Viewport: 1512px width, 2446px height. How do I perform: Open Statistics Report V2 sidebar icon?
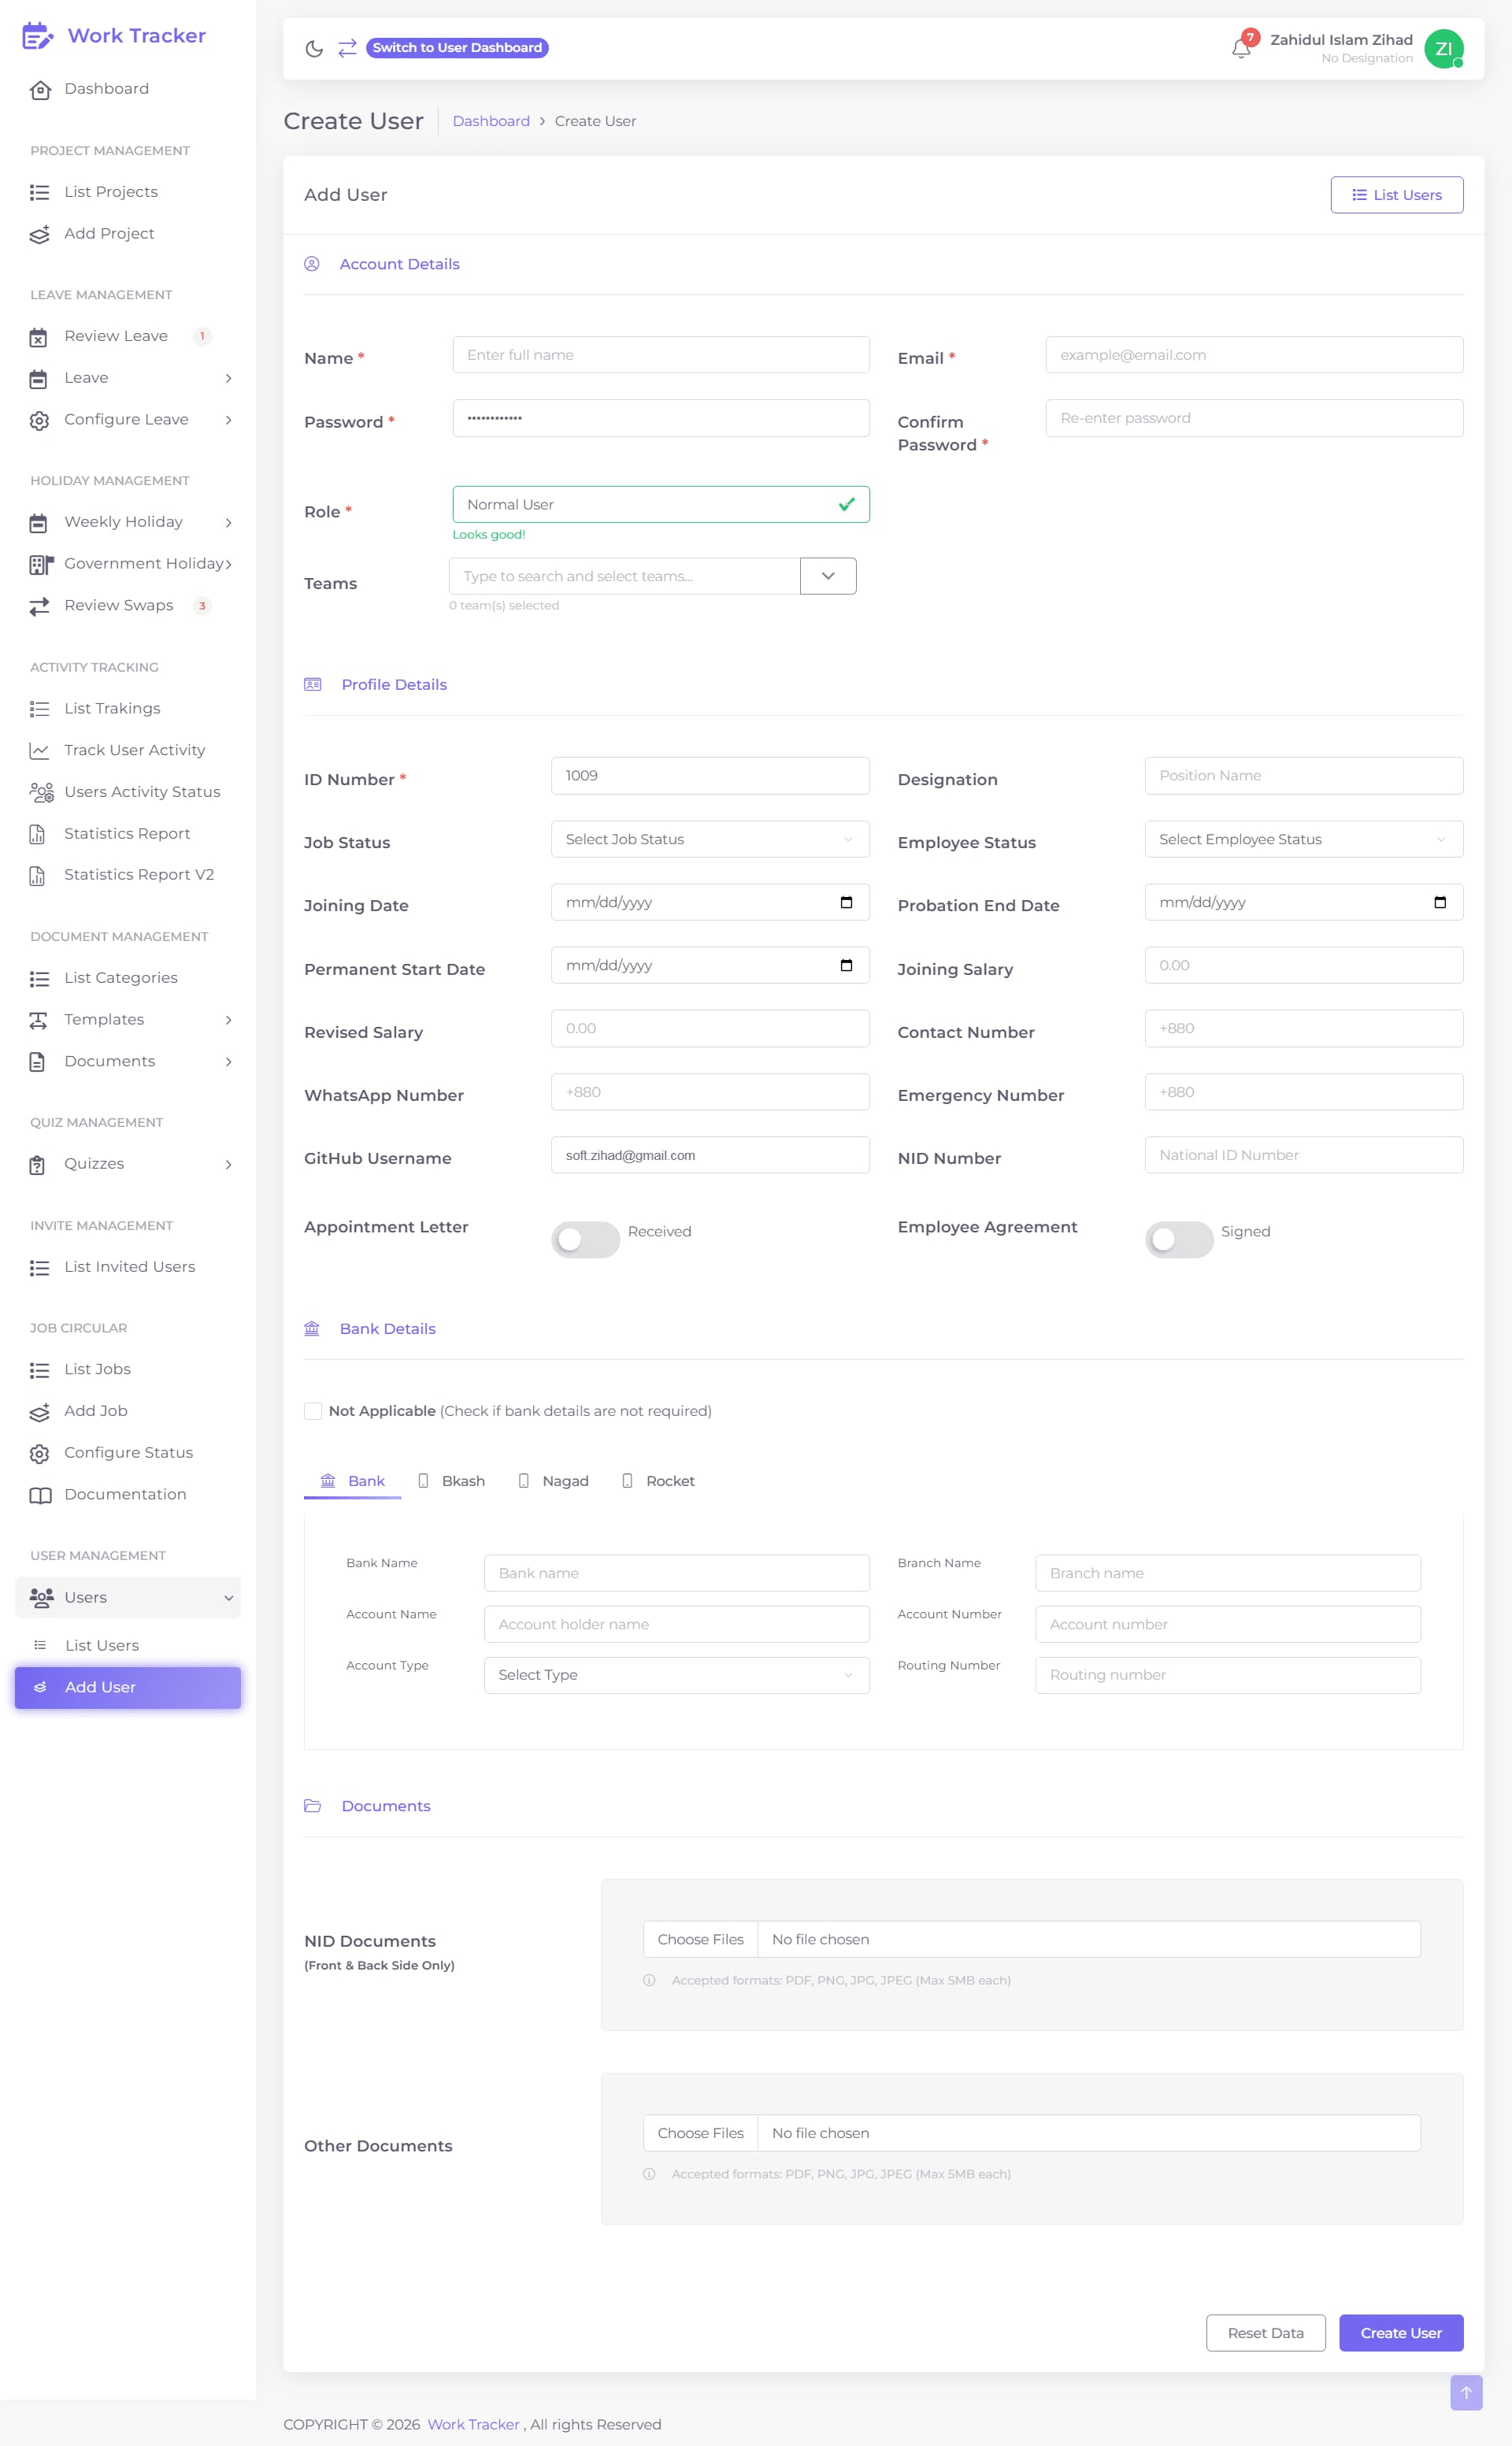[38, 875]
